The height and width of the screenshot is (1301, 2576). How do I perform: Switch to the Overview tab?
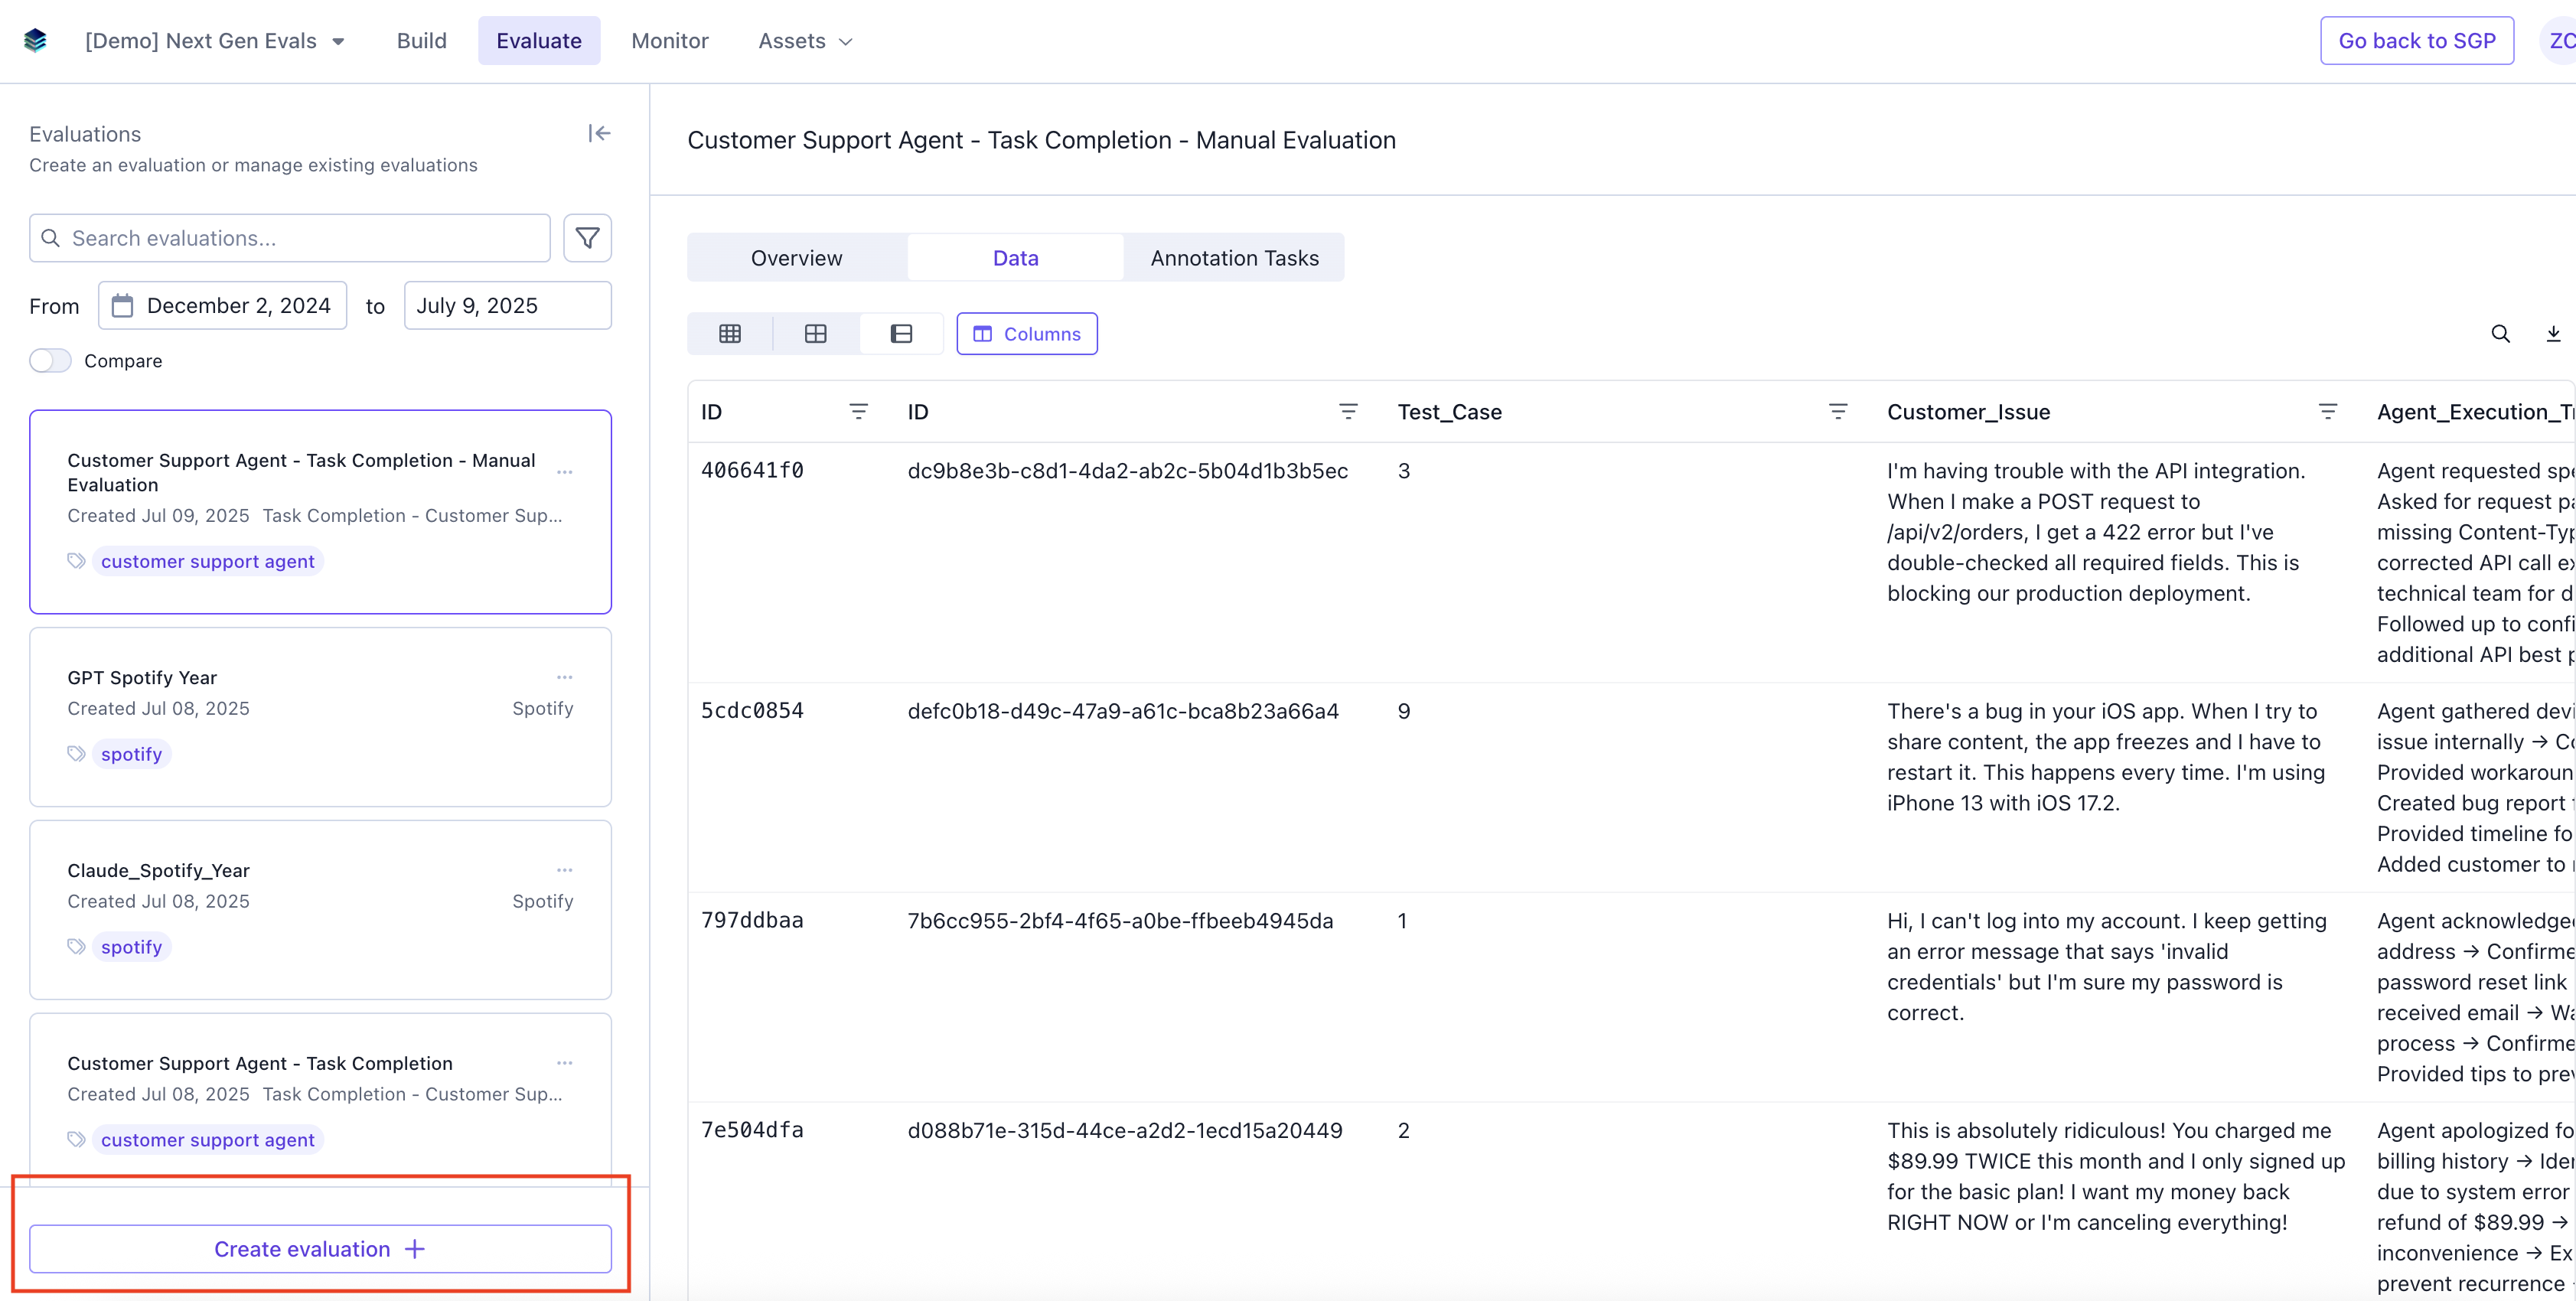[797, 258]
